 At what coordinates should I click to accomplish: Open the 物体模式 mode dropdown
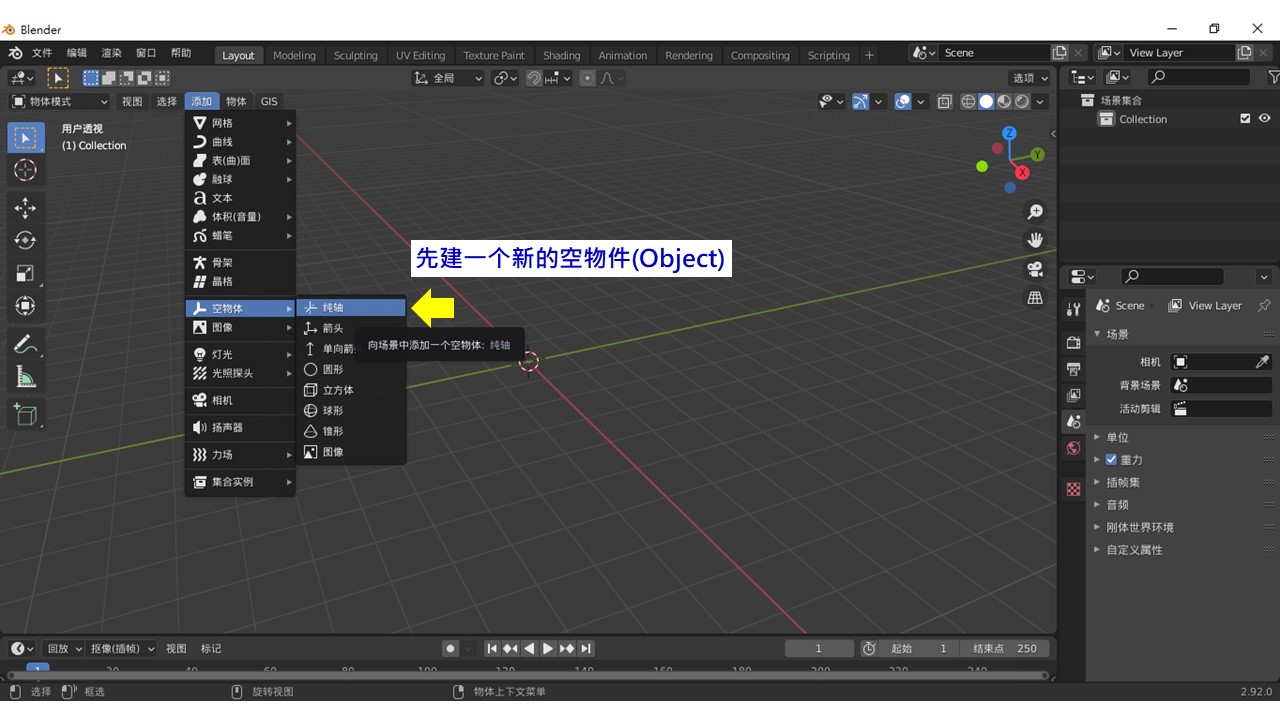click(x=60, y=101)
